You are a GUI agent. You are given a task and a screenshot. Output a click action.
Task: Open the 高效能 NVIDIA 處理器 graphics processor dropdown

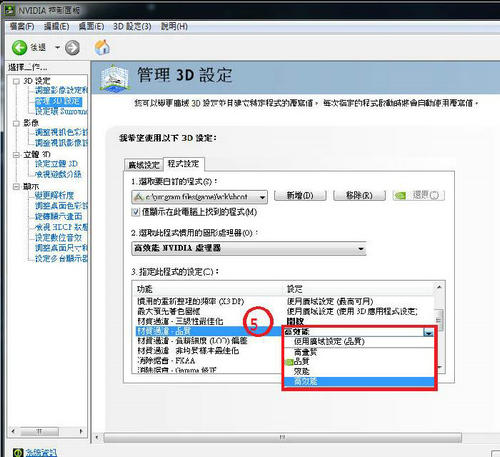(x=249, y=249)
